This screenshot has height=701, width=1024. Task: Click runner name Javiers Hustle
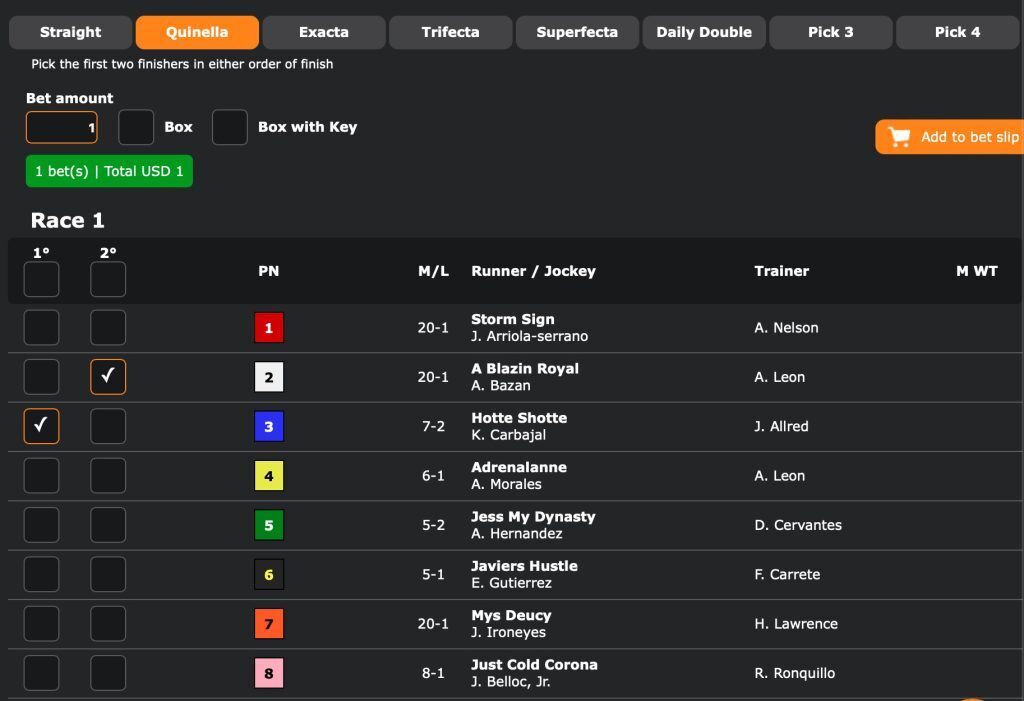point(524,566)
